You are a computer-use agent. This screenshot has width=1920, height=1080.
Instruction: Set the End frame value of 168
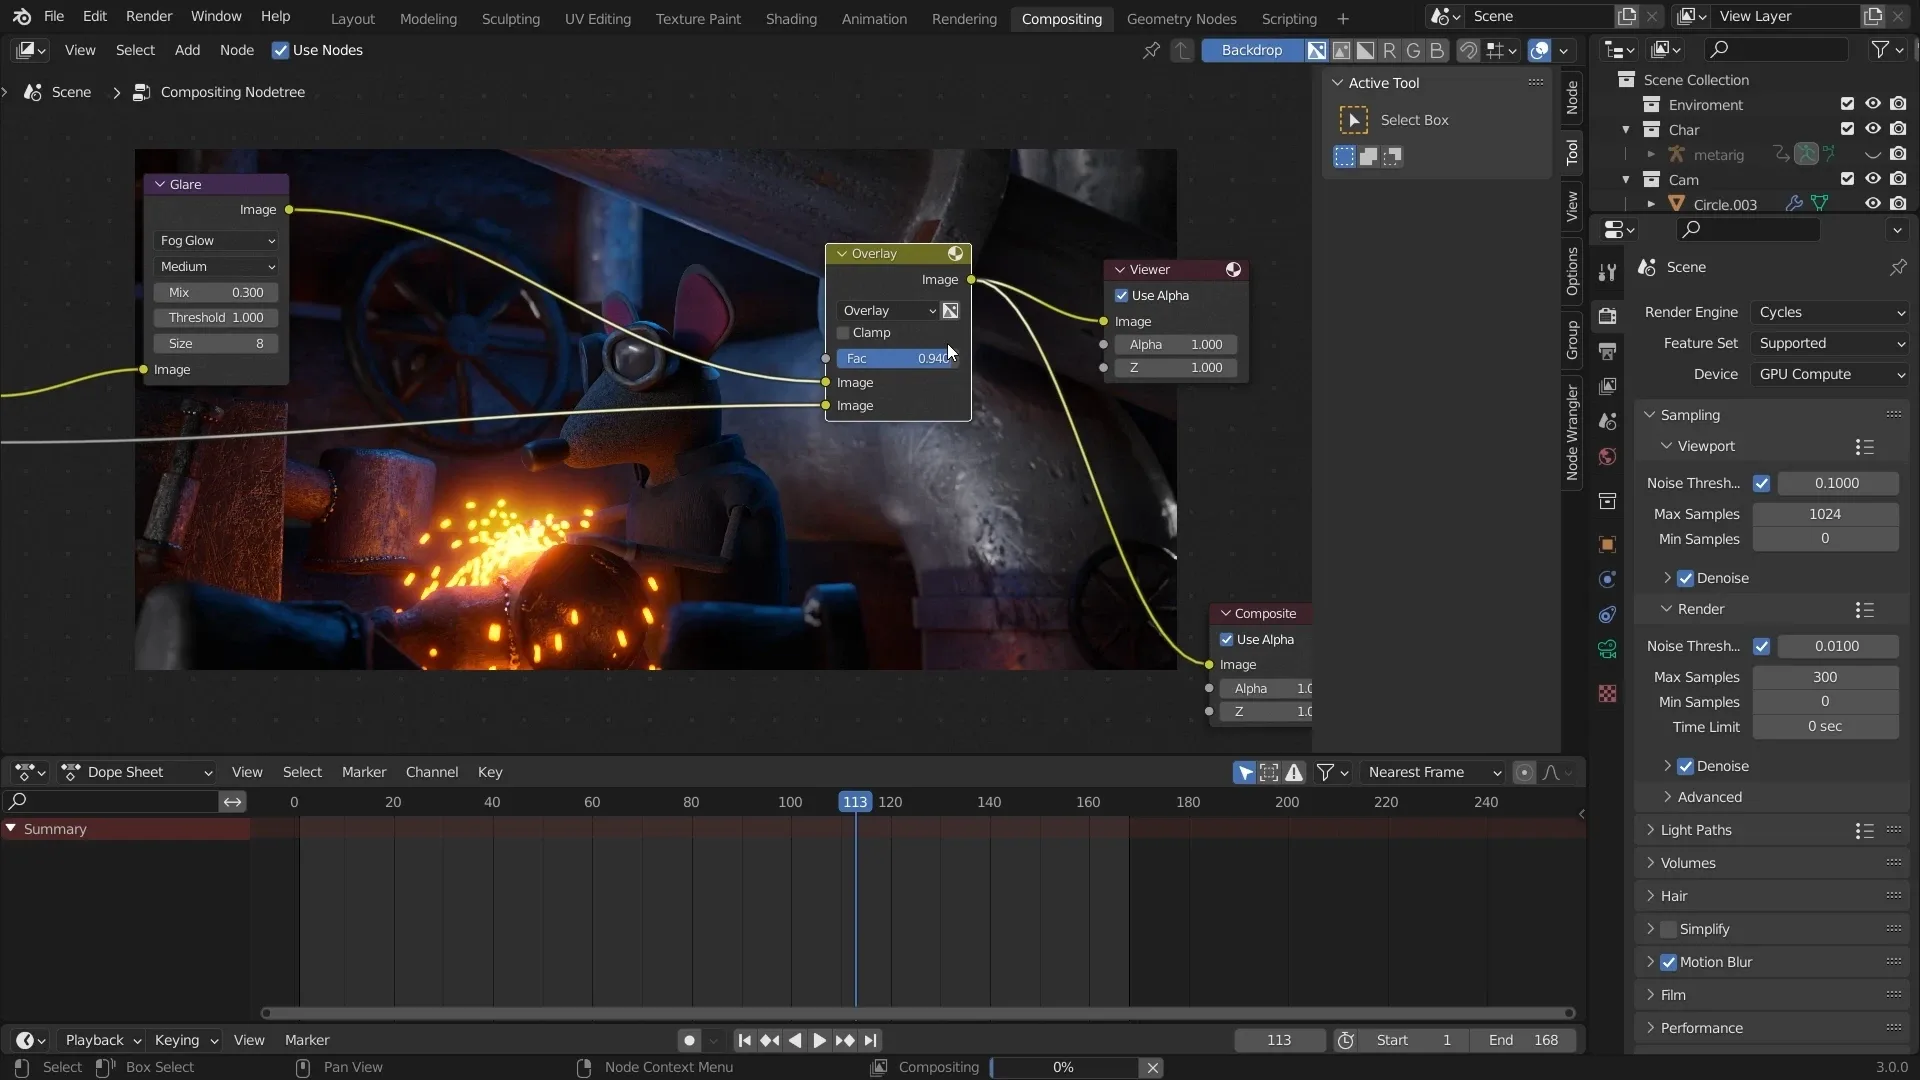(x=1524, y=1040)
